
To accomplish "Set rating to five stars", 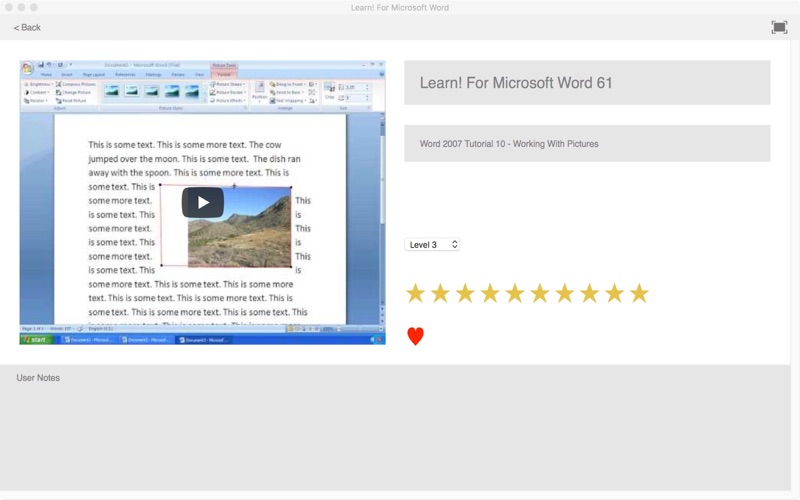I will 515,293.
